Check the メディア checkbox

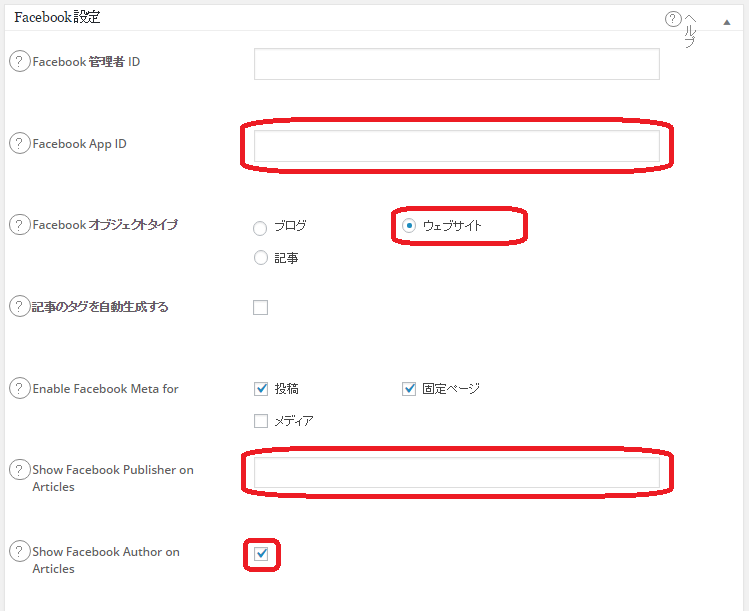pyautogui.click(x=261, y=421)
